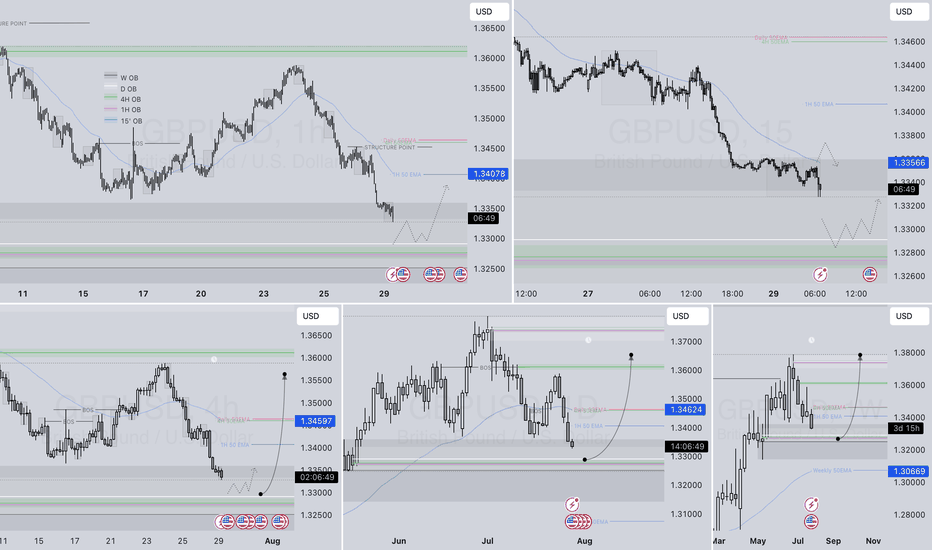Image resolution: width=932 pixels, height=550 pixels.
Task: Open lightning news icon on daily chart
Action: [x=572, y=505]
